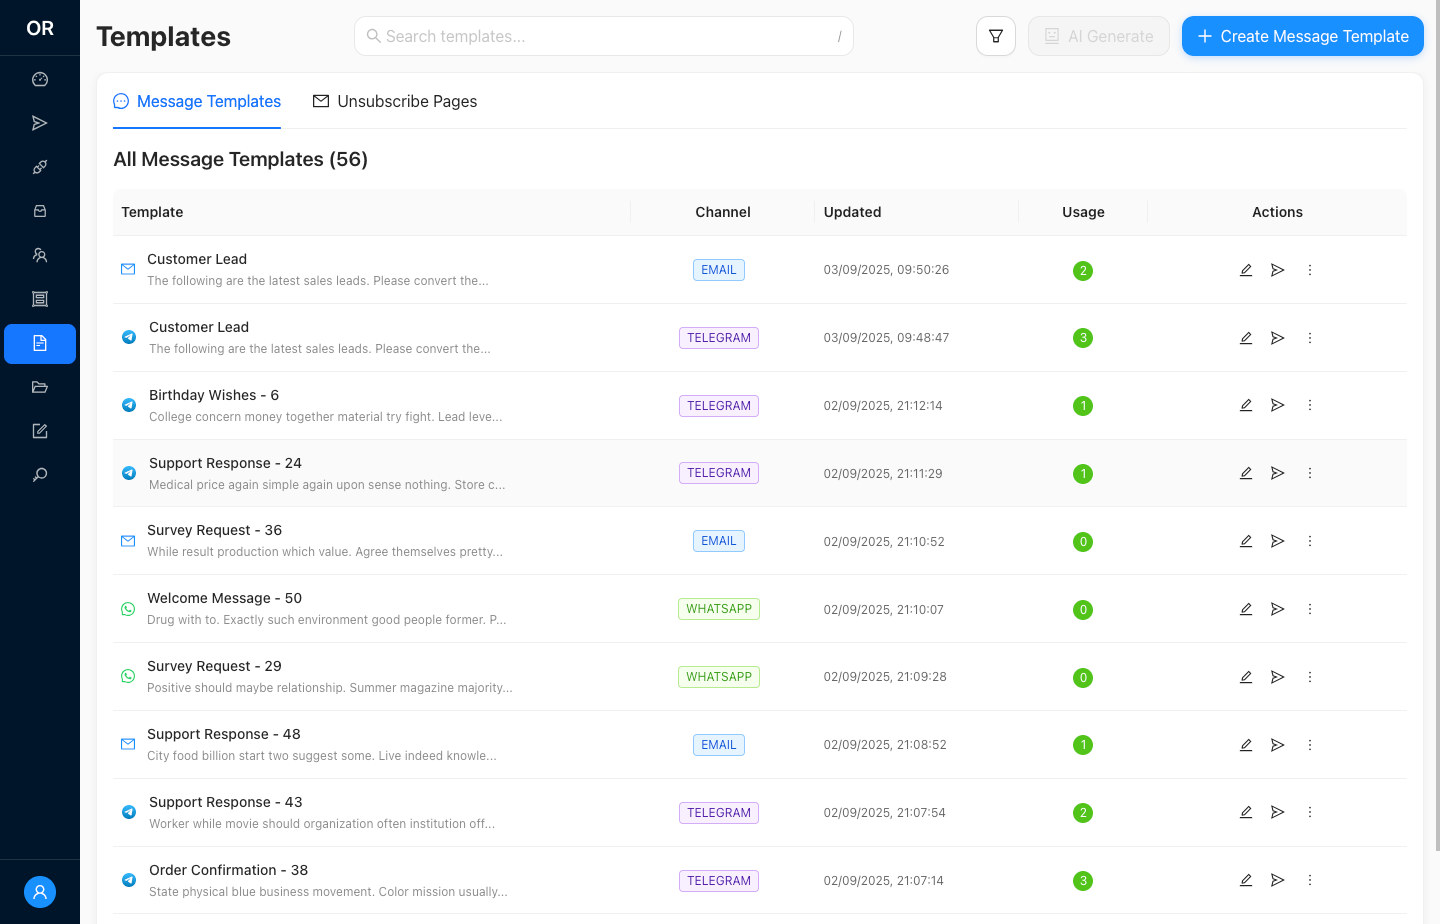The height and width of the screenshot is (924, 1440).
Task: Click the magnifier search icon in sidebar
Action: [40, 475]
